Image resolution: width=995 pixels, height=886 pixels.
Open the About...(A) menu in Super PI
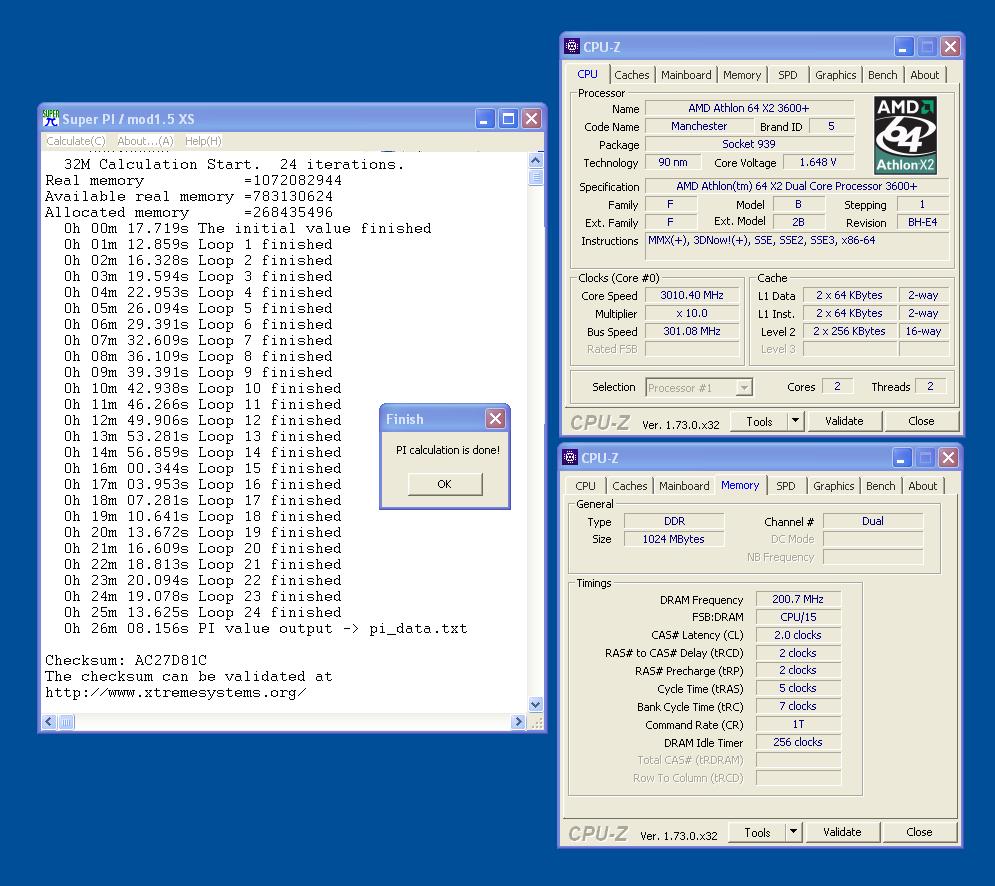(145, 141)
